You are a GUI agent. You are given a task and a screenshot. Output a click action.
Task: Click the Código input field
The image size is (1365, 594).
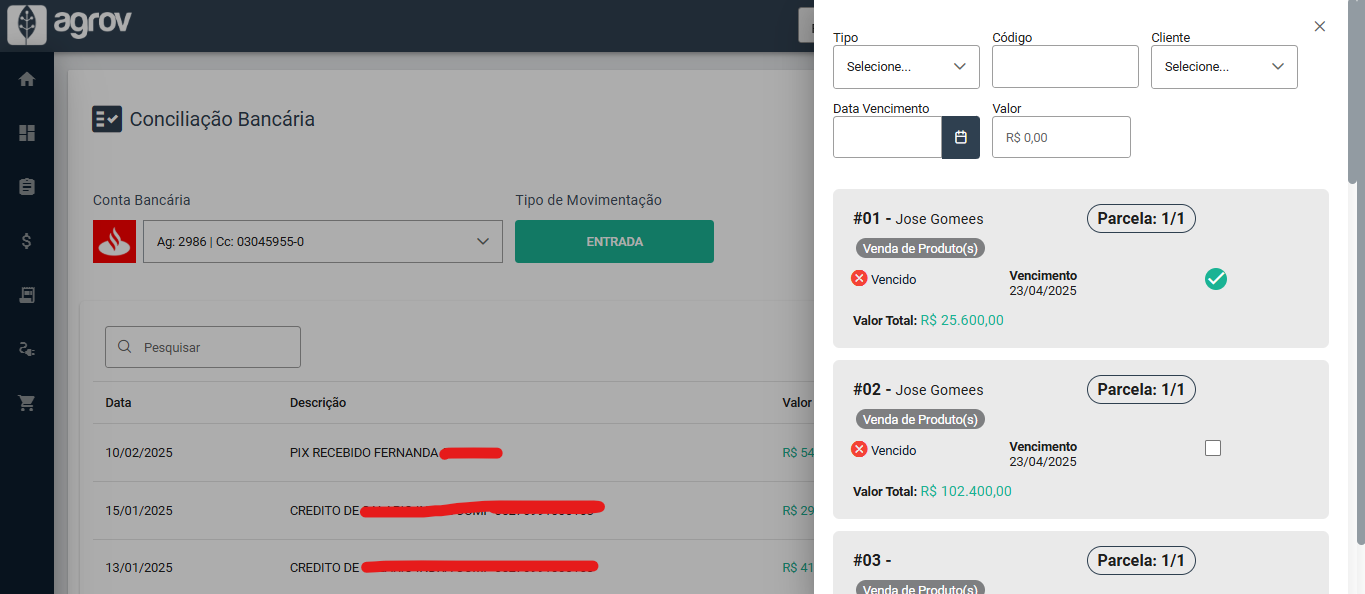click(x=1065, y=67)
